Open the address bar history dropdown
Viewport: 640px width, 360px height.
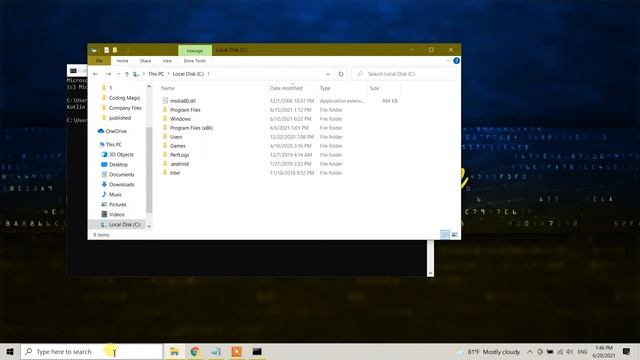pyautogui.click(x=328, y=74)
